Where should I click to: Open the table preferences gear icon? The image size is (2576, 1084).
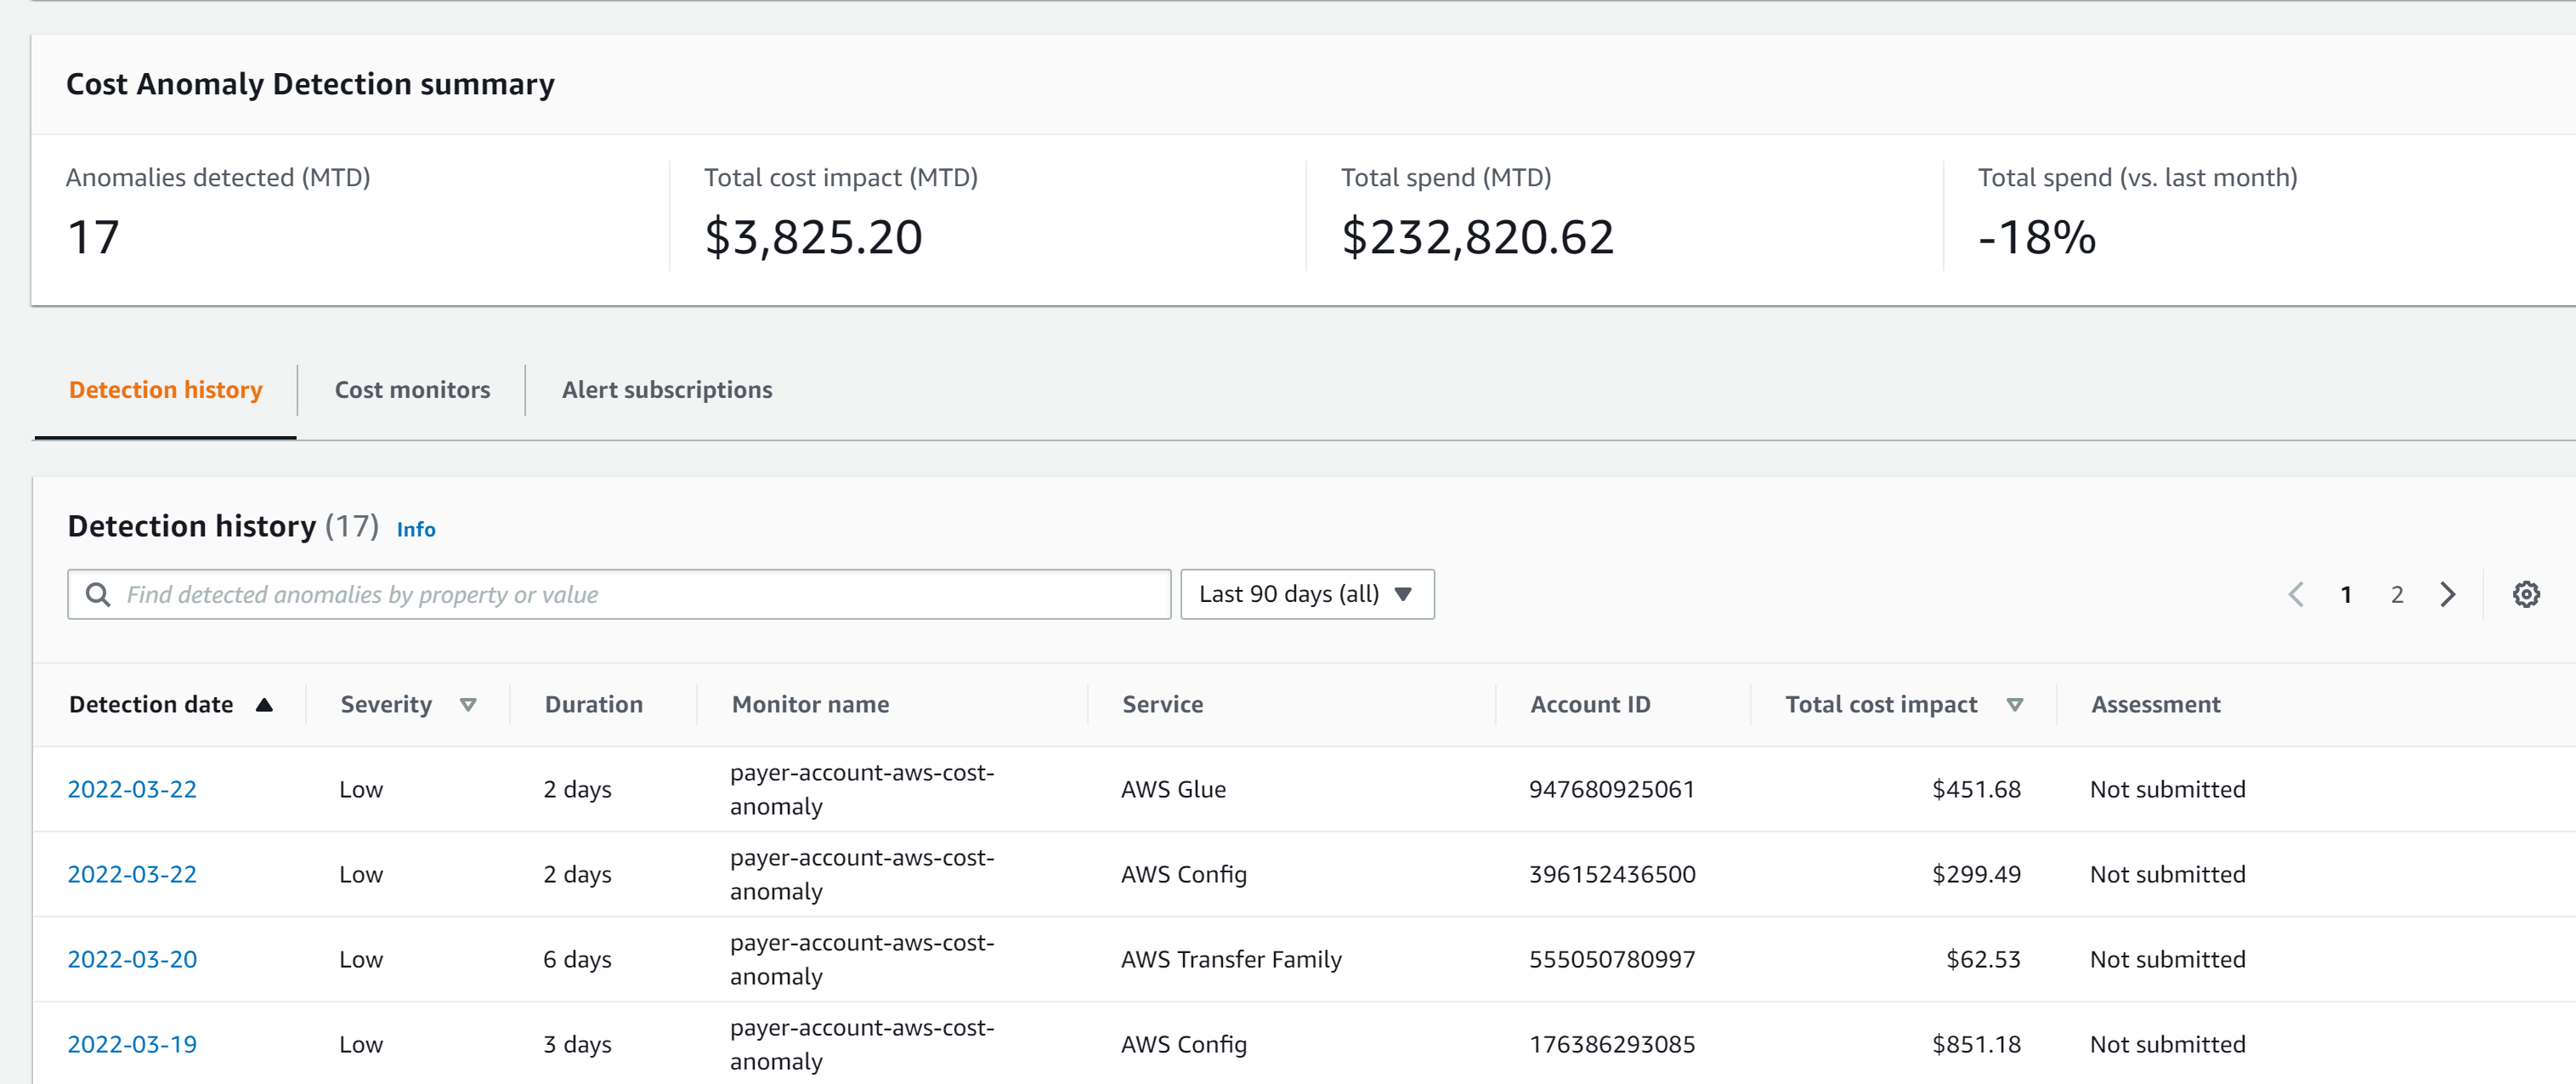pyautogui.click(x=2527, y=593)
